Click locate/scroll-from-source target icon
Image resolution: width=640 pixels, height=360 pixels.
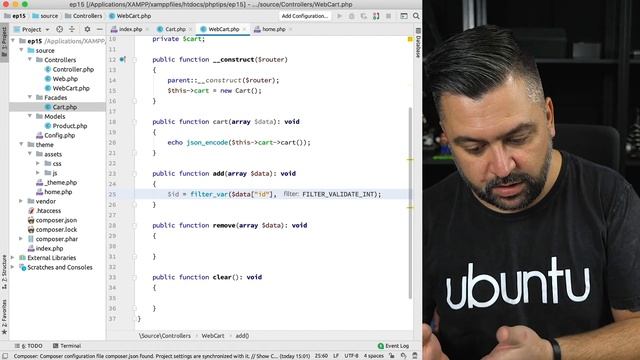pos(60,29)
